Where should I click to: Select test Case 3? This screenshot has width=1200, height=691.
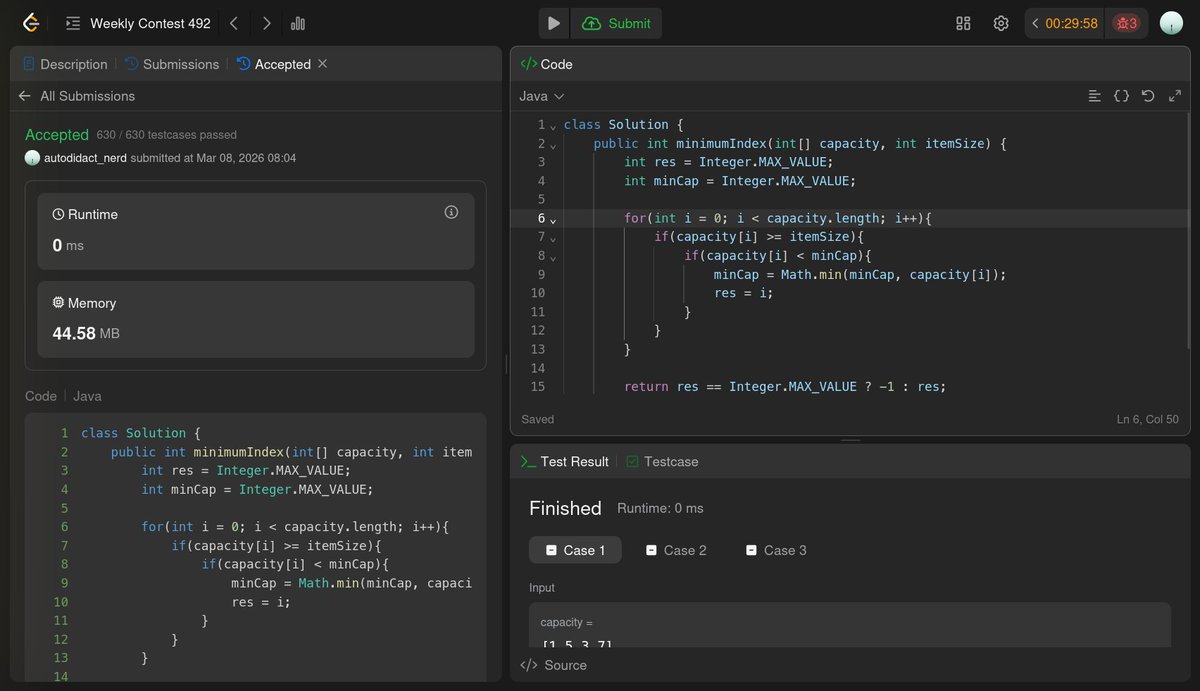(x=776, y=550)
